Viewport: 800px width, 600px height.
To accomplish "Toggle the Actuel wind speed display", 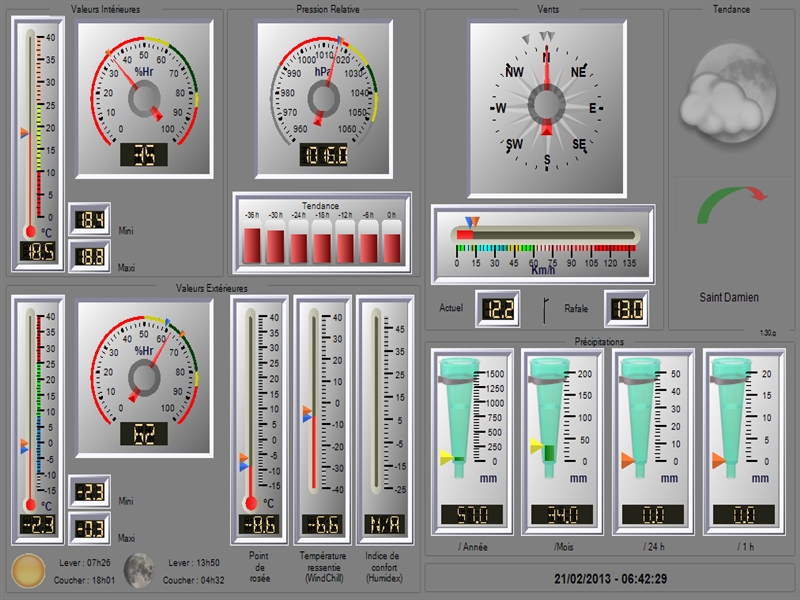I will 497,308.
